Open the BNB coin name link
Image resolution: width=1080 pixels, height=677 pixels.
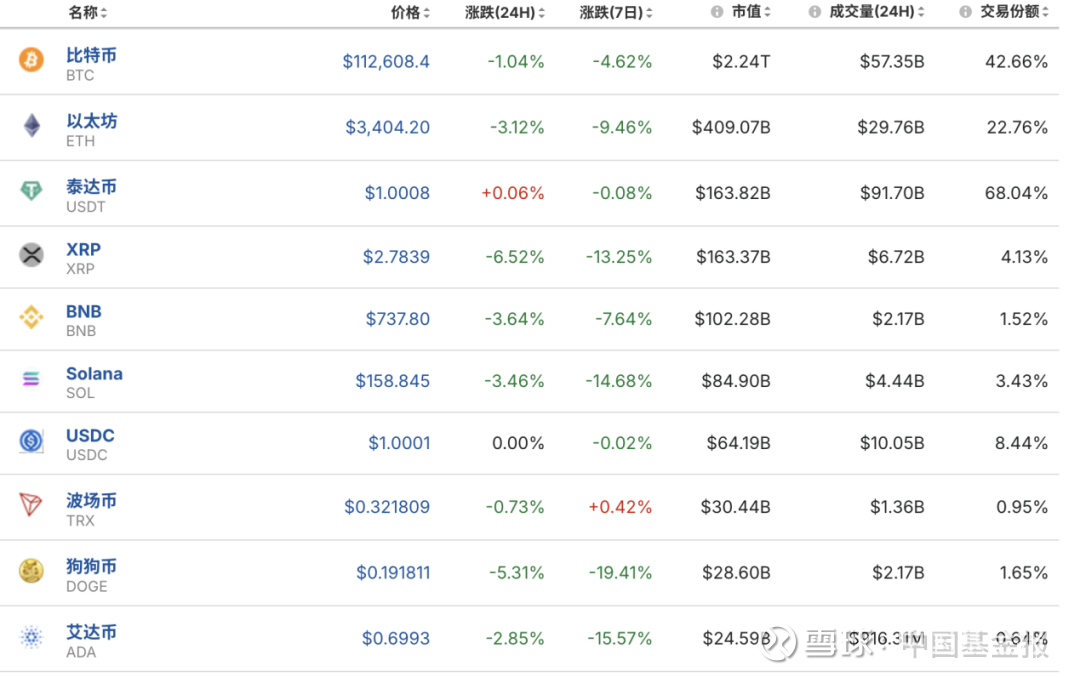84,311
